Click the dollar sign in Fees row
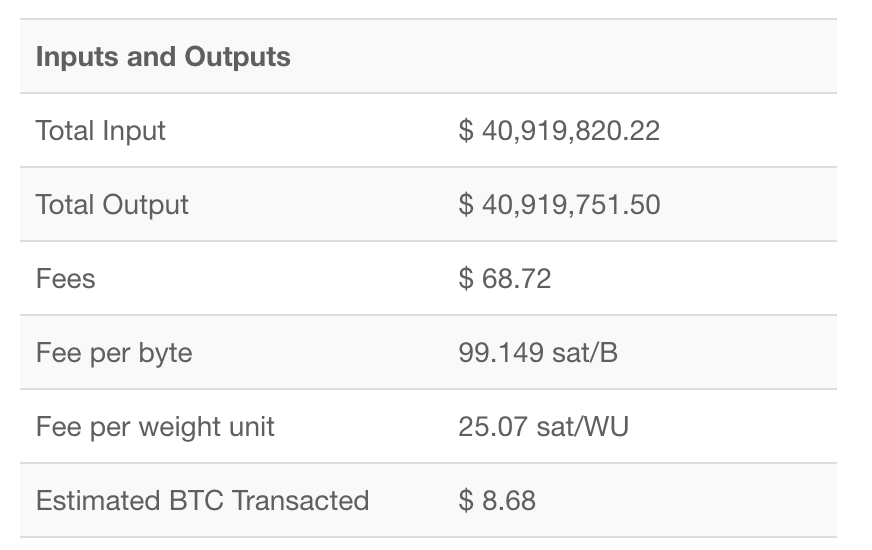 tap(466, 279)
